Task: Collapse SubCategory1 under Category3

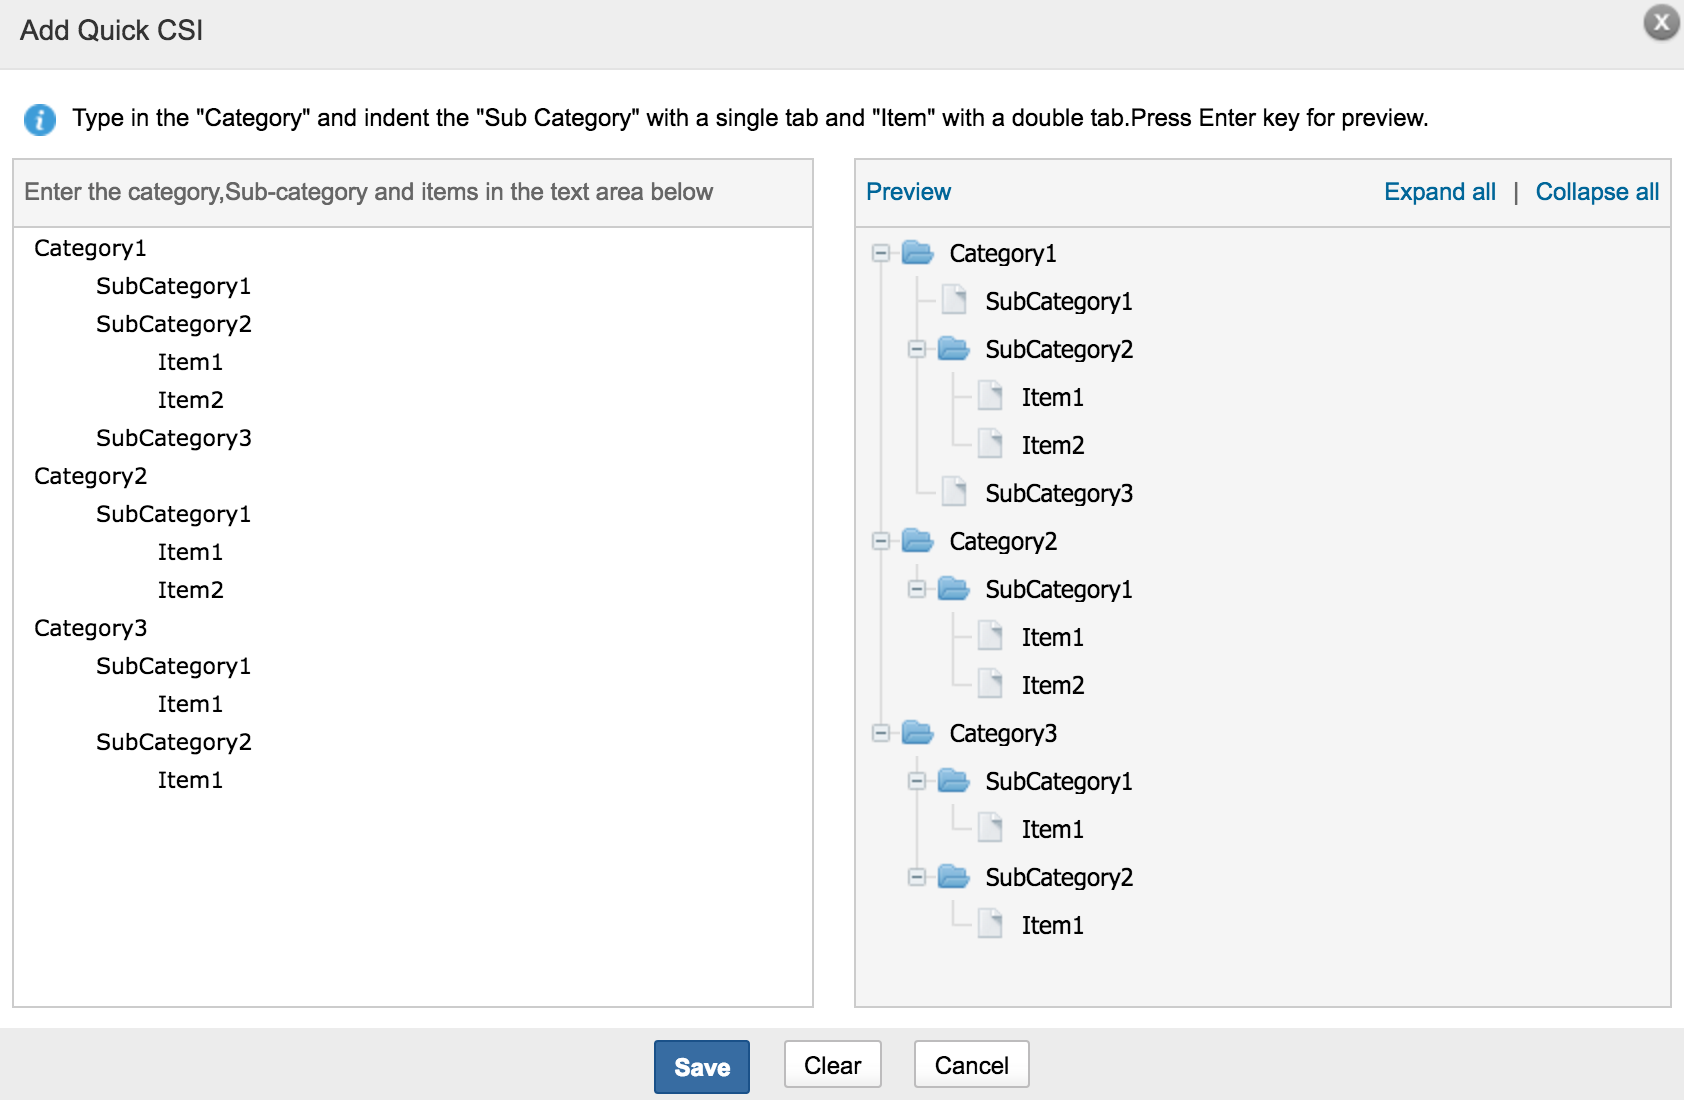Action: tap(916, 781)
